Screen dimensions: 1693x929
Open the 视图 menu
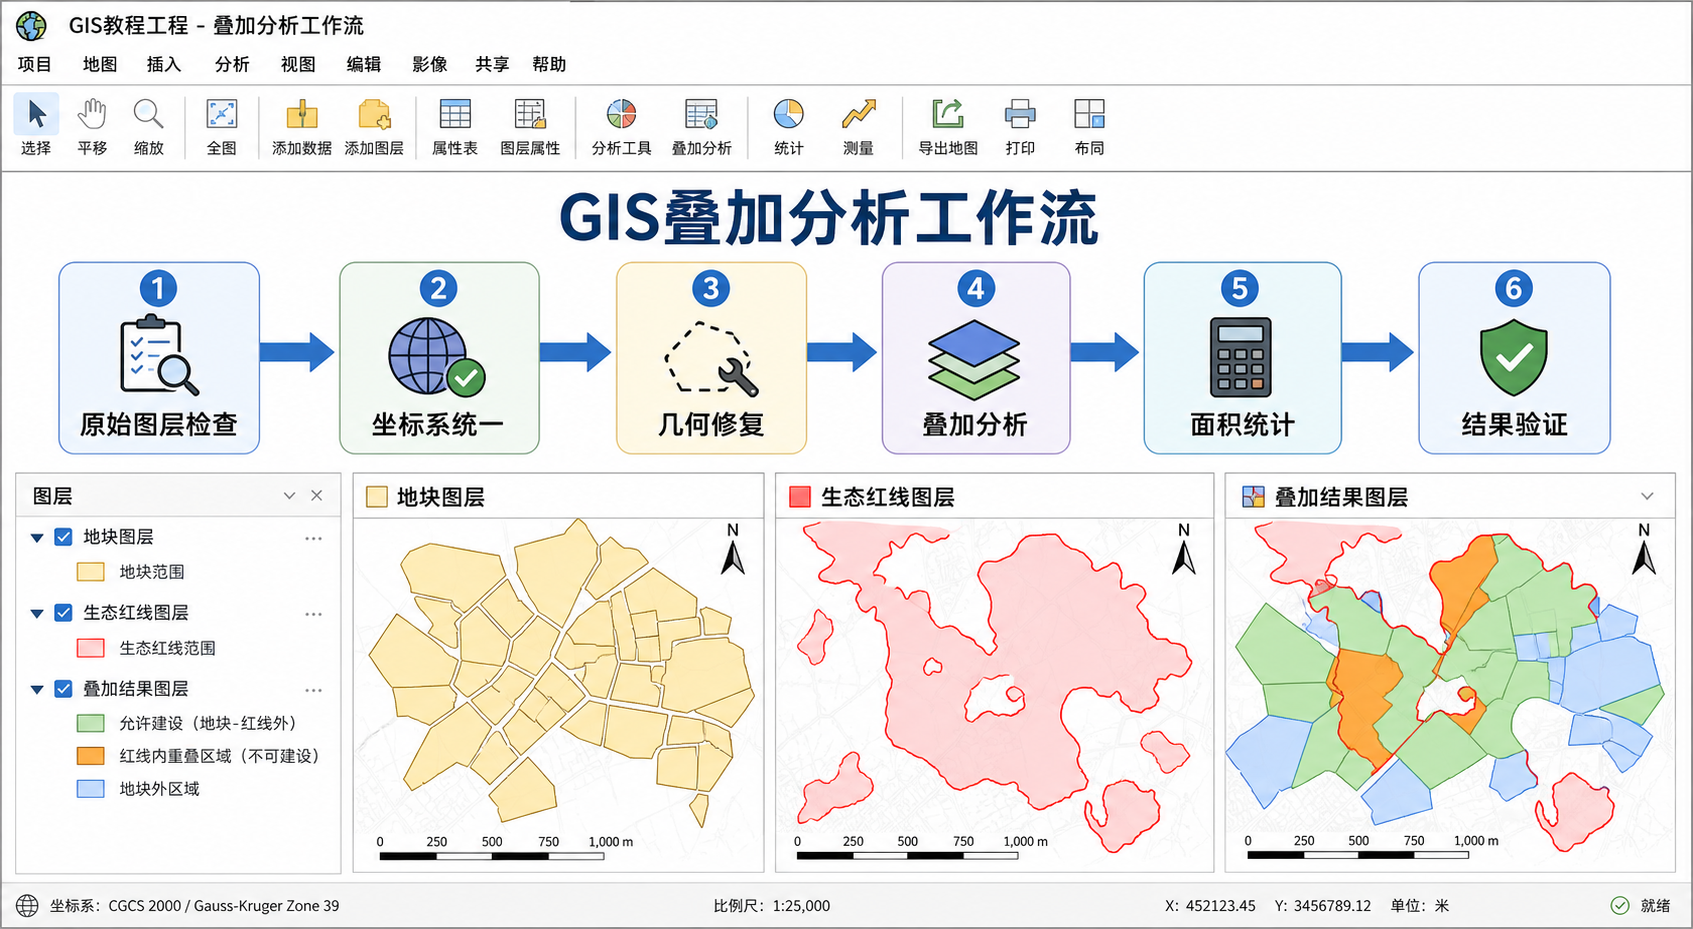(x=298, y=64)
